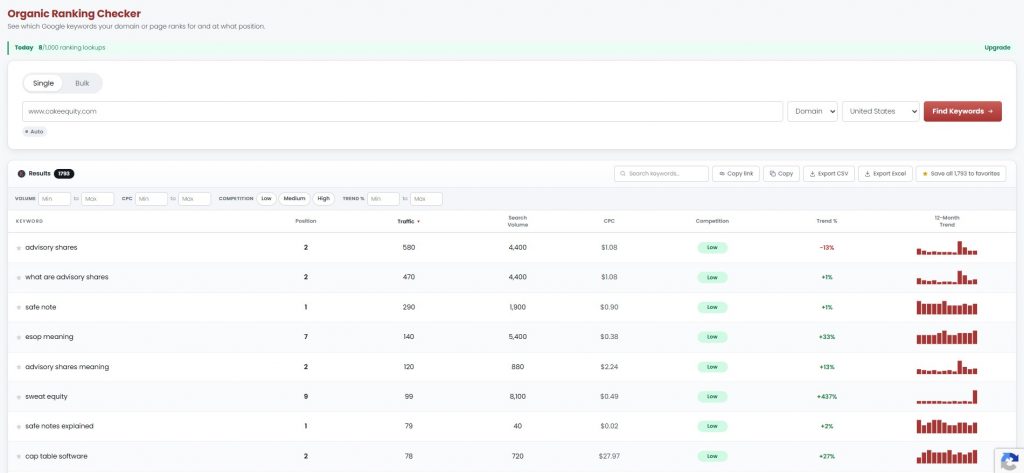Click the reCAPTCHA badge icon
The height and width of the screenshot is (473, 1024).
pyautogui.click(x=1009, y=460)
